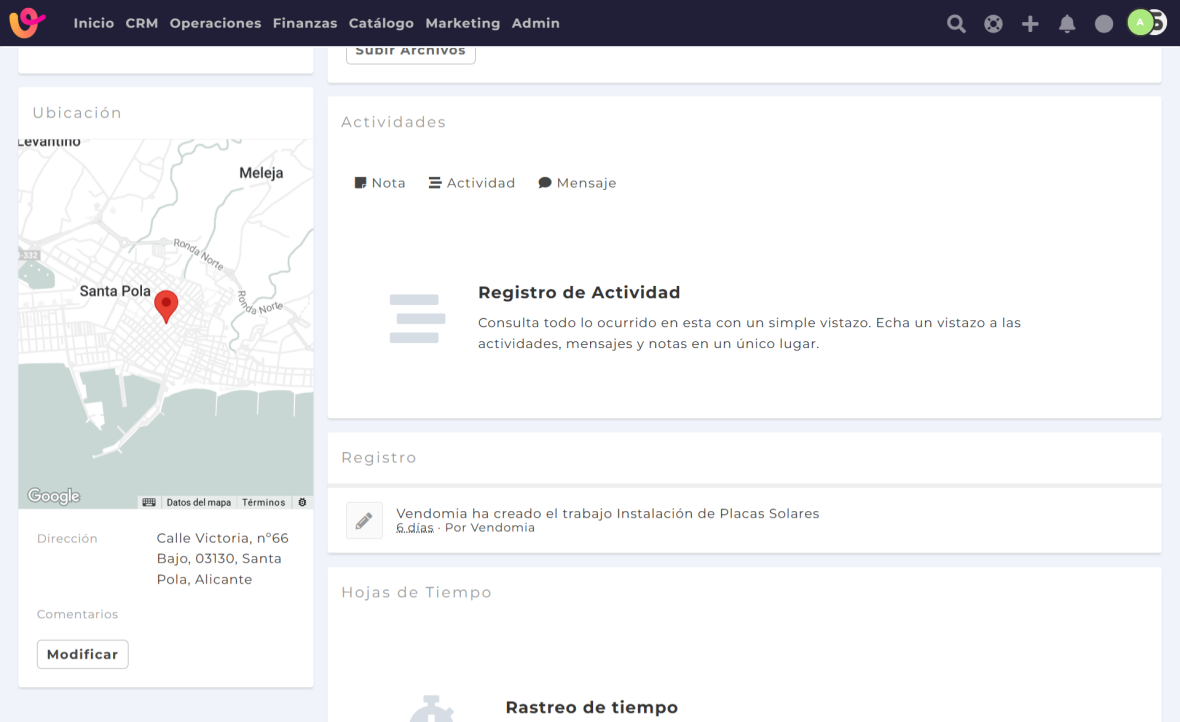1180x722 pixels.
Task: Click the lifebuoy help icon
Action: (x=993, y=23)
